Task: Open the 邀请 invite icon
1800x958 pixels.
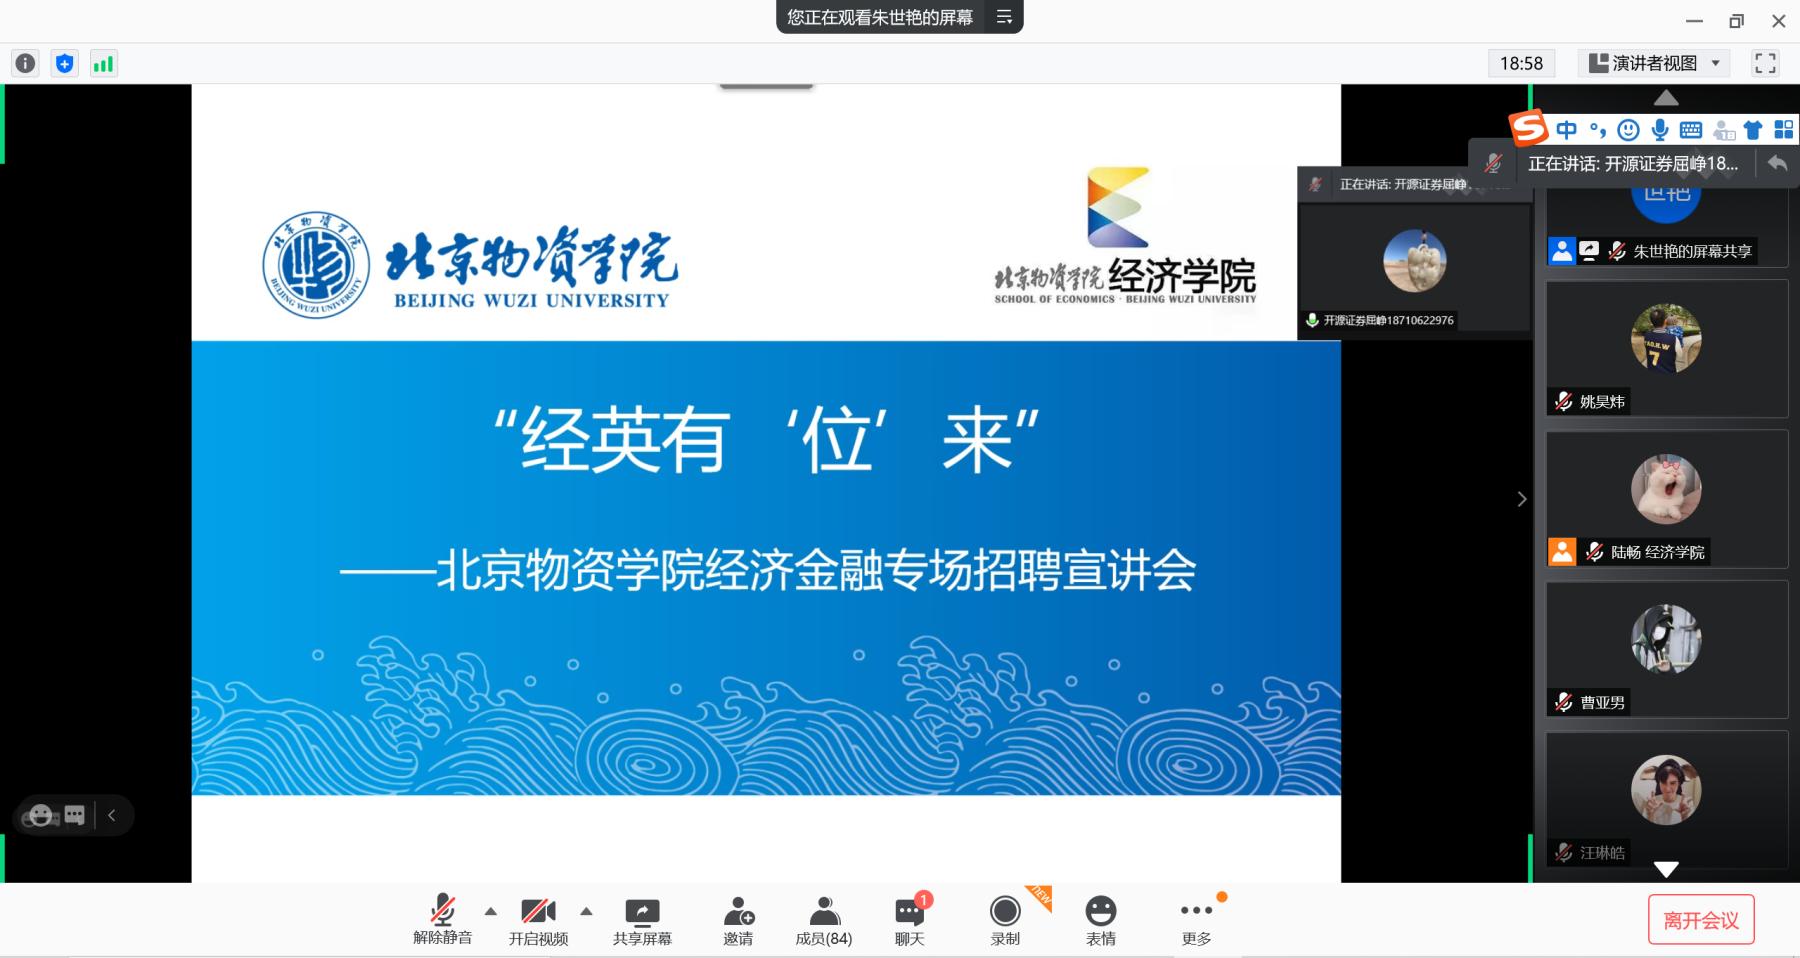Action: tap(738, 920)
